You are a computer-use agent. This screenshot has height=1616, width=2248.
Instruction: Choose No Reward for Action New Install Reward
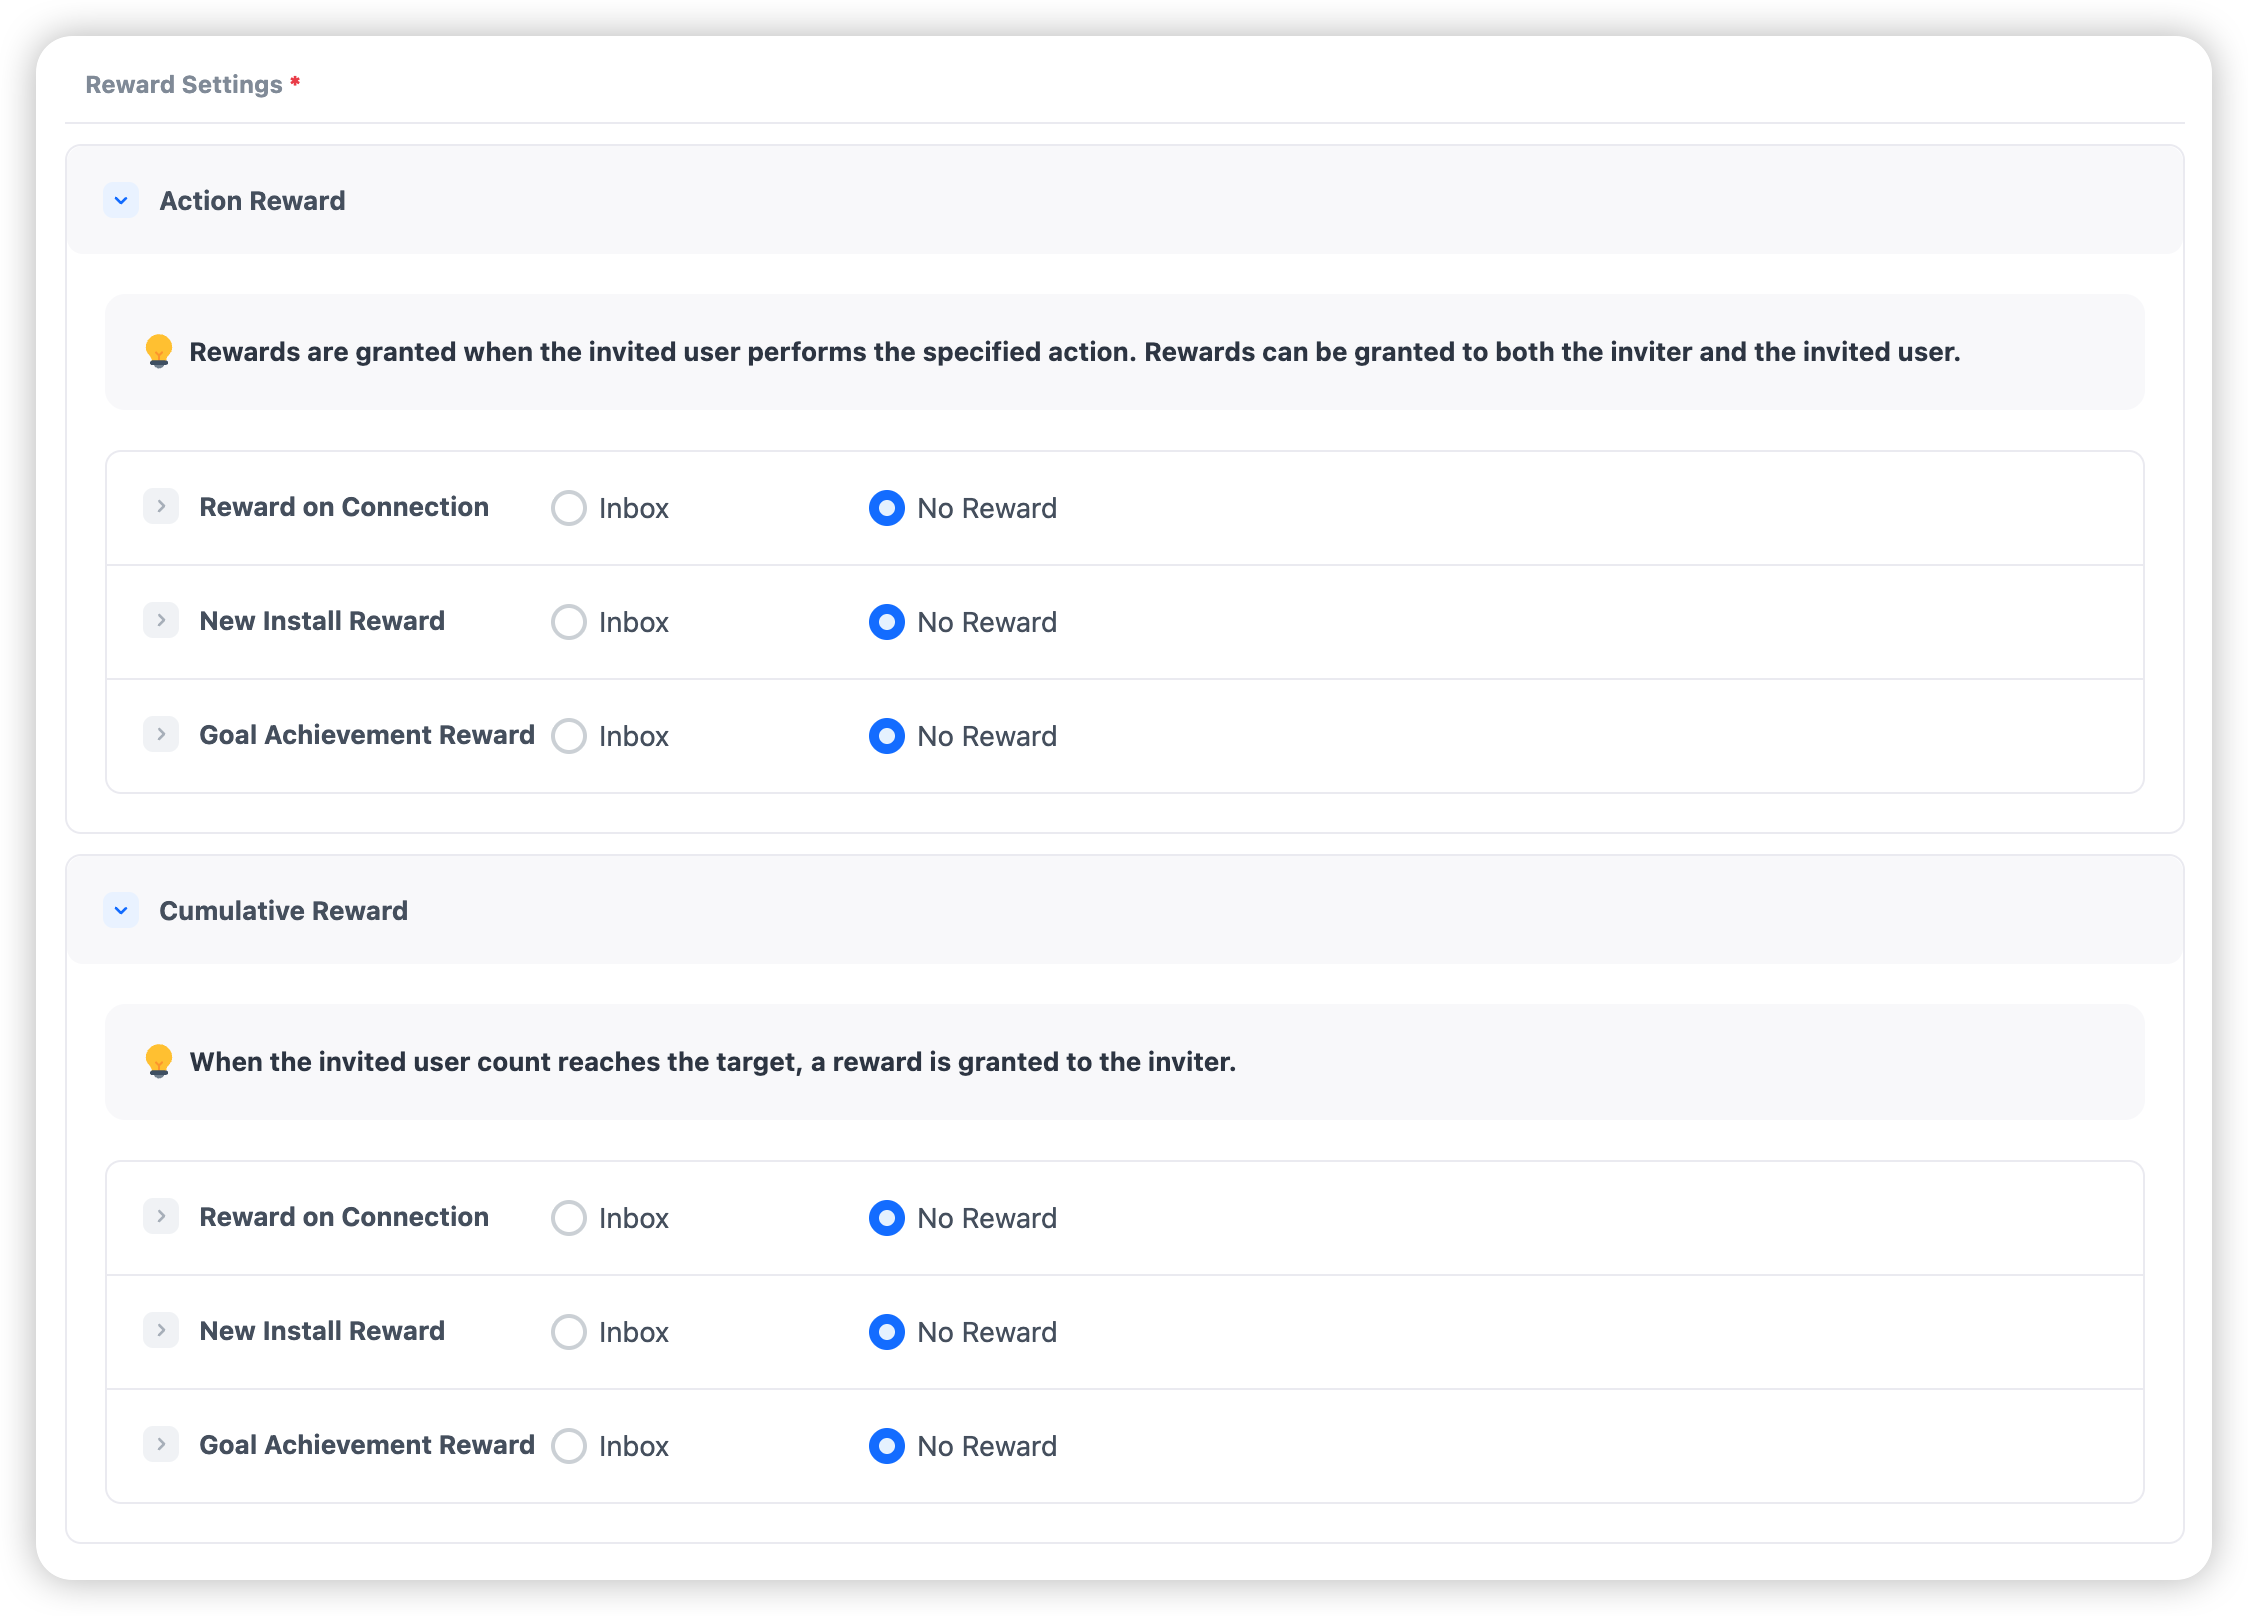887,622
